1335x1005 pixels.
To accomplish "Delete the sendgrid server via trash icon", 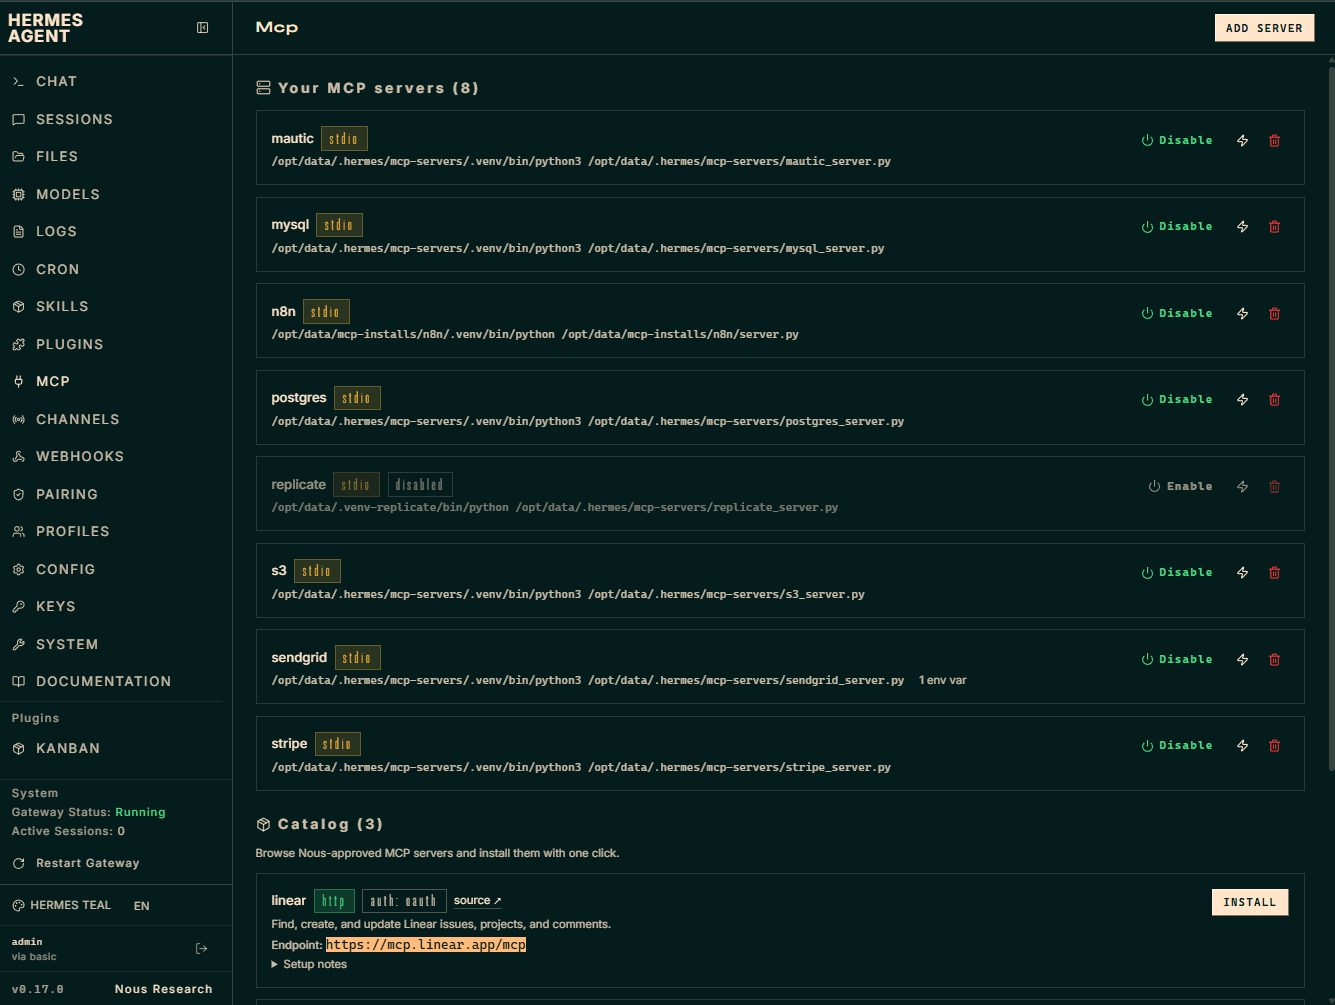I will click(1275, 660).
